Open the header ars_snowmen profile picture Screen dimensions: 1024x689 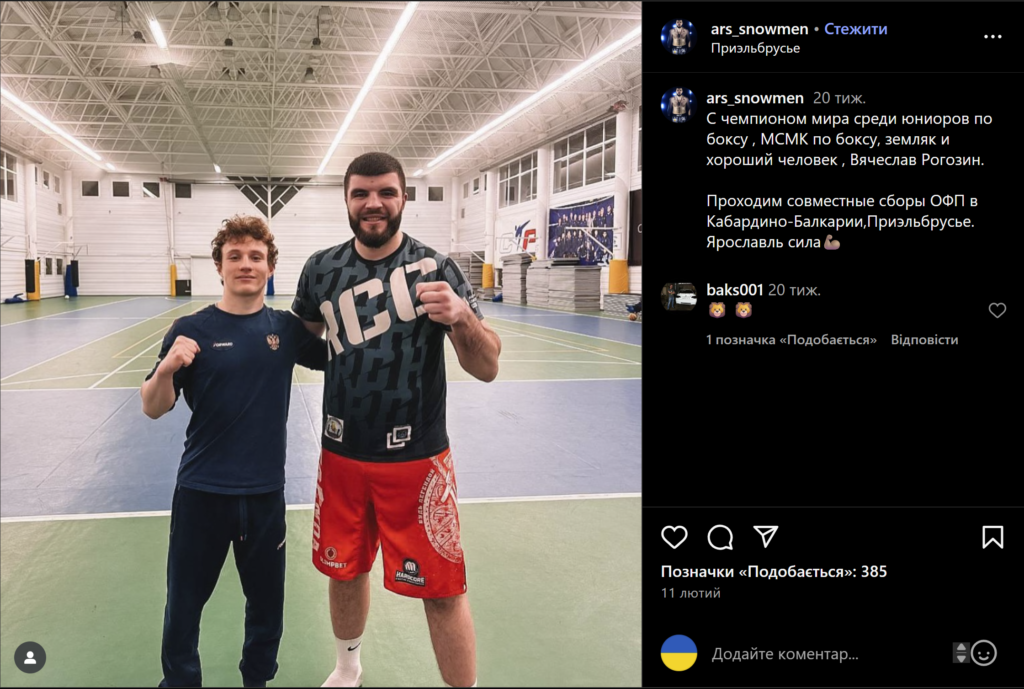679,37
